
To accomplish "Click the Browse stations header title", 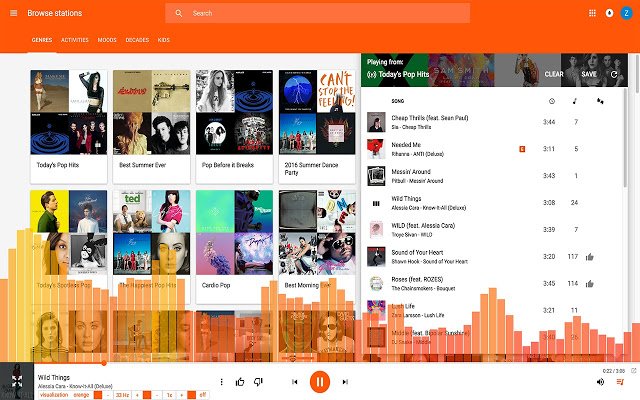I will 55,13.
